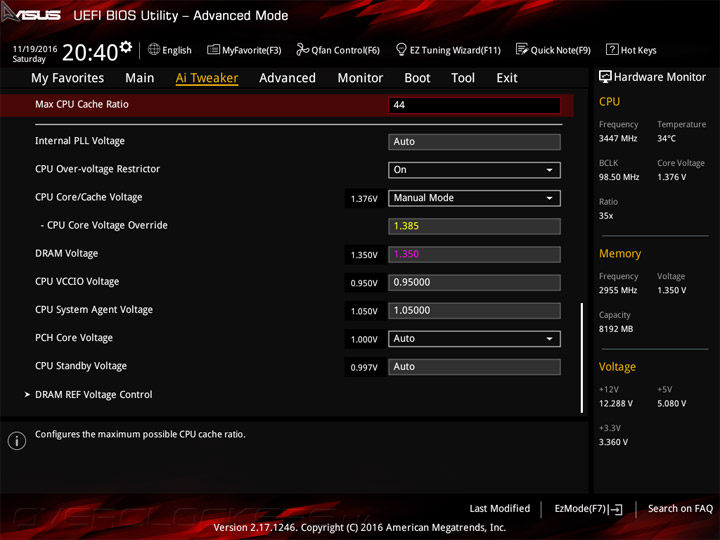Select CPU Core Voltage Override value 1.385
Screen dimensions: 720x540
coord(474,226)
